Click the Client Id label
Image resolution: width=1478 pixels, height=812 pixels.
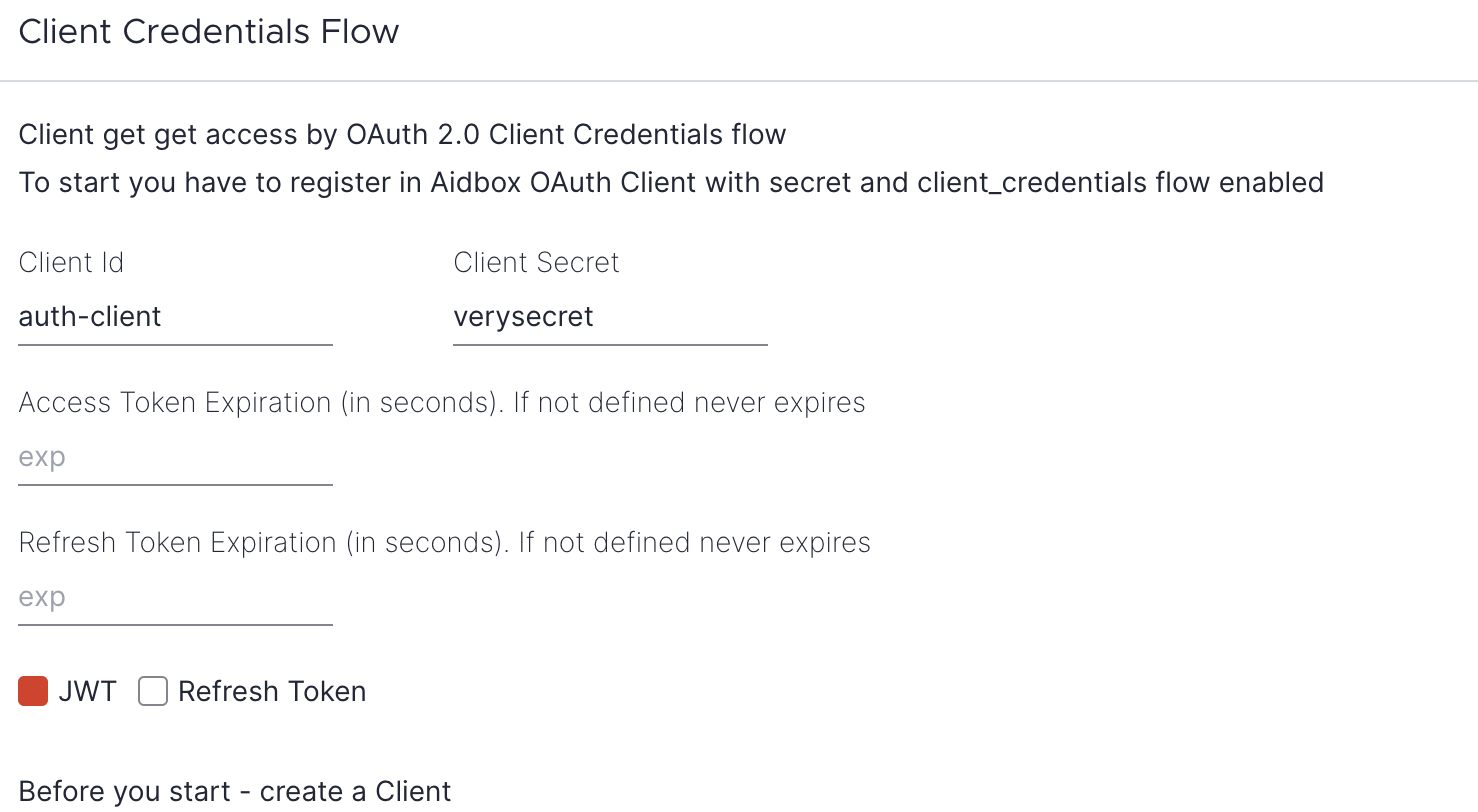[x=71, y=262]
